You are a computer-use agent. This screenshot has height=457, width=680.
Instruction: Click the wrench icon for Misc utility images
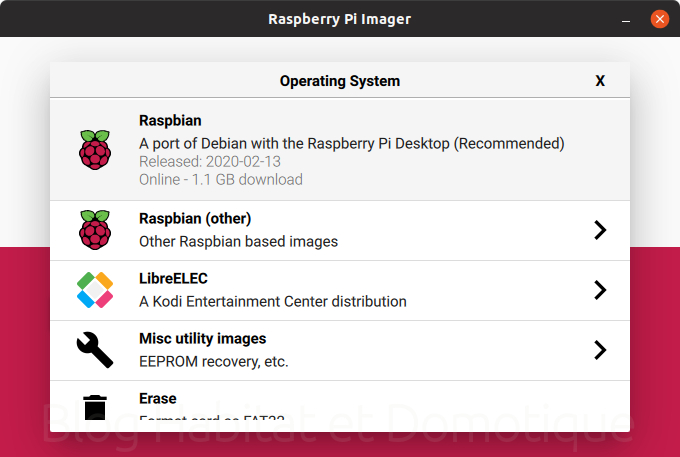[x=95, y=350]
